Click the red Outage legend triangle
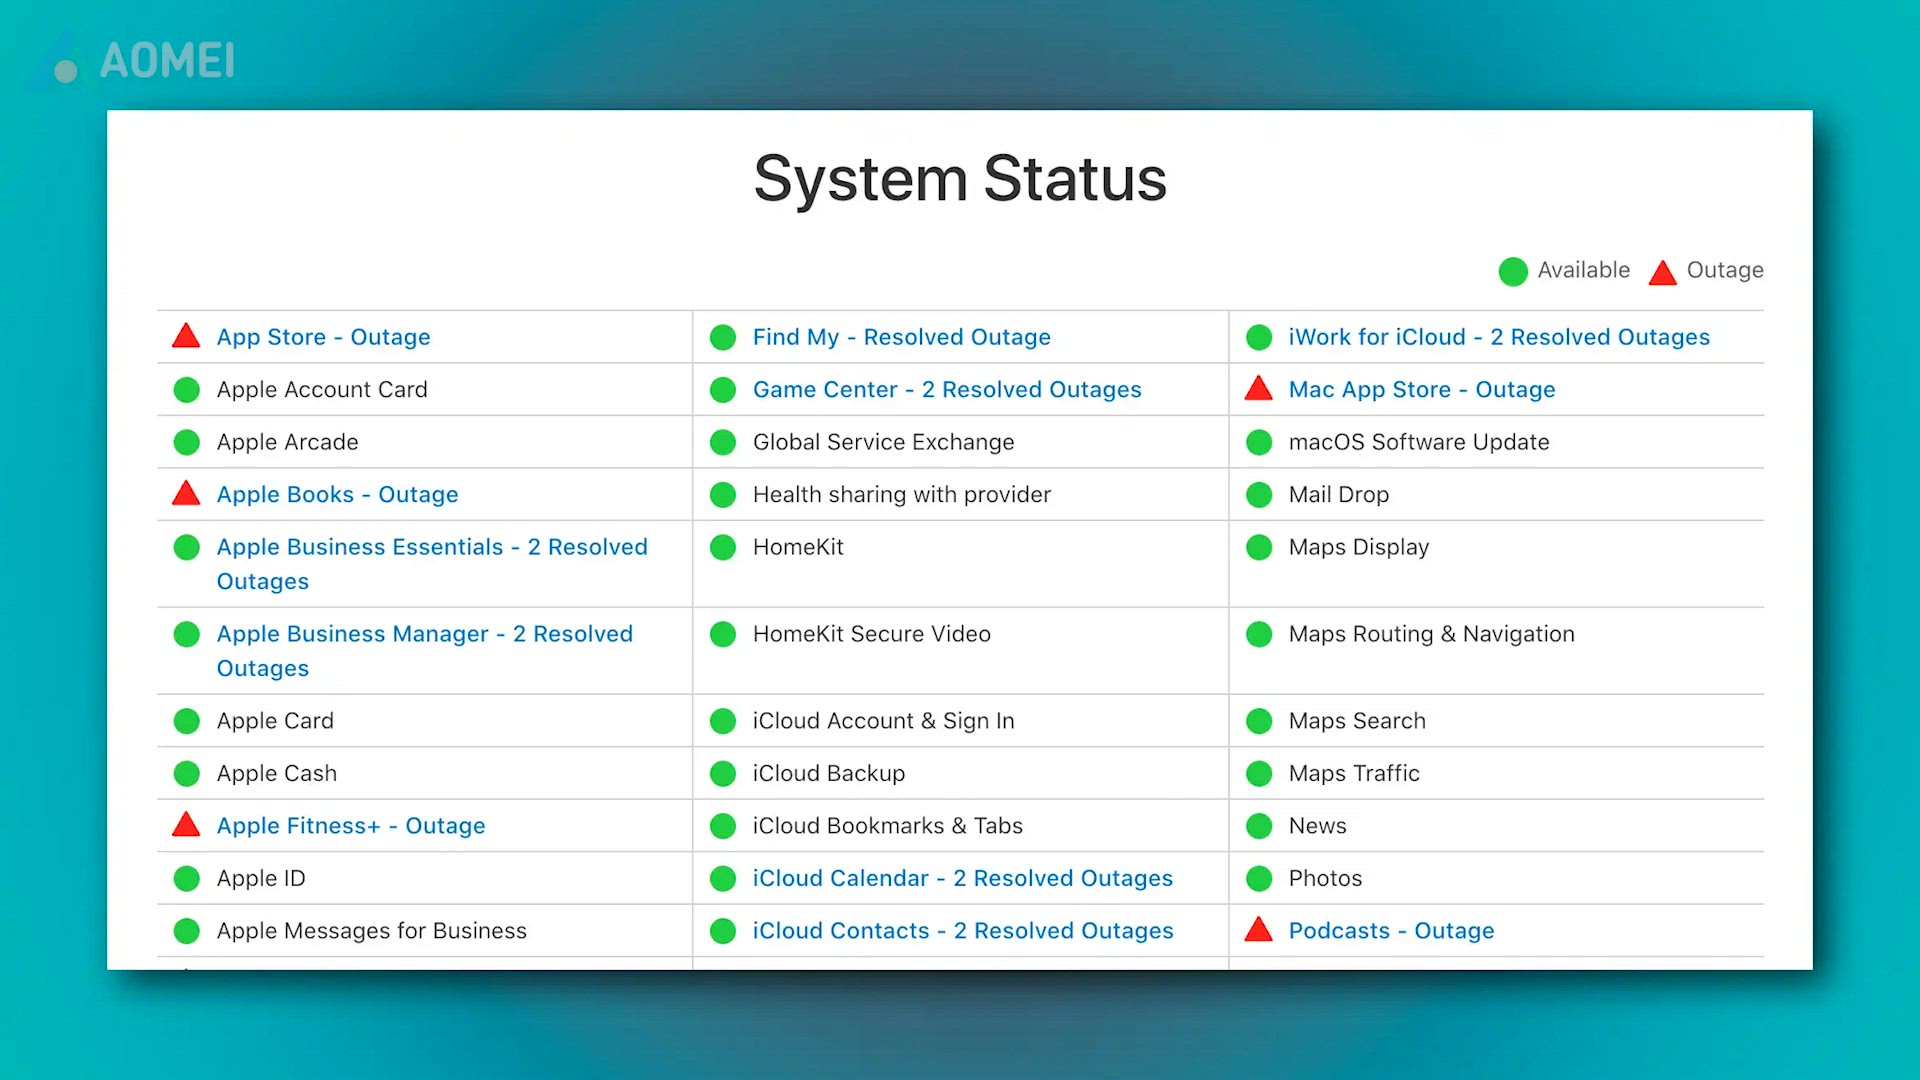The image size is (1920, 1080). click(x=1662, y=272)
